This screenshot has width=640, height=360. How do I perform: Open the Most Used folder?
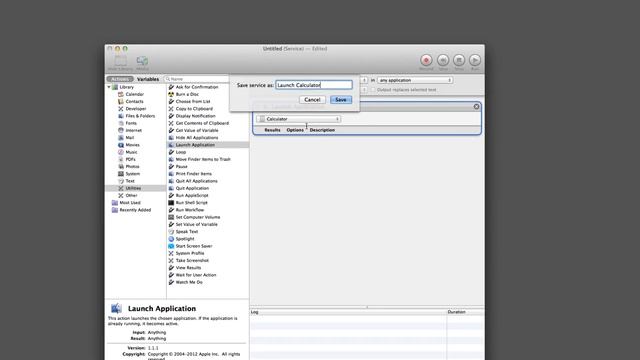(129, 203)
